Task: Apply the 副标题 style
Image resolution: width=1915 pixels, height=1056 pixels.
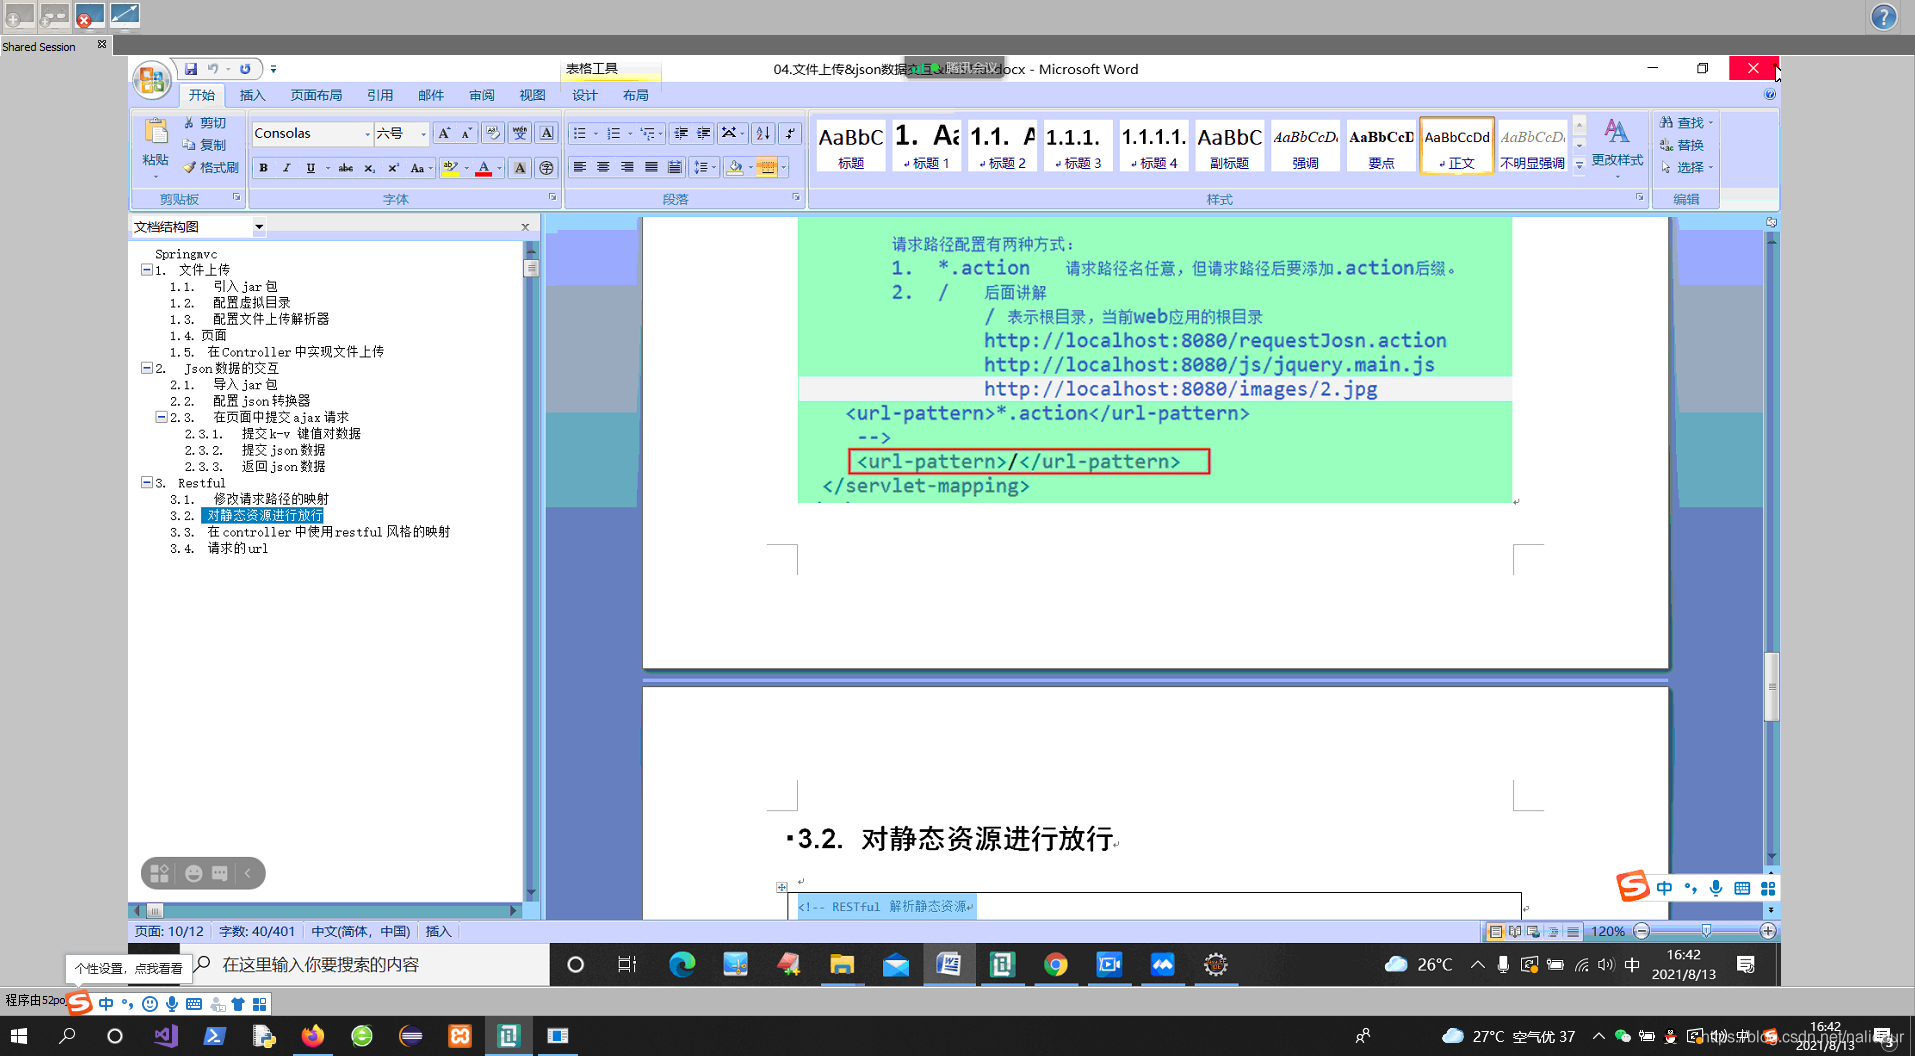Action: 1230,145
